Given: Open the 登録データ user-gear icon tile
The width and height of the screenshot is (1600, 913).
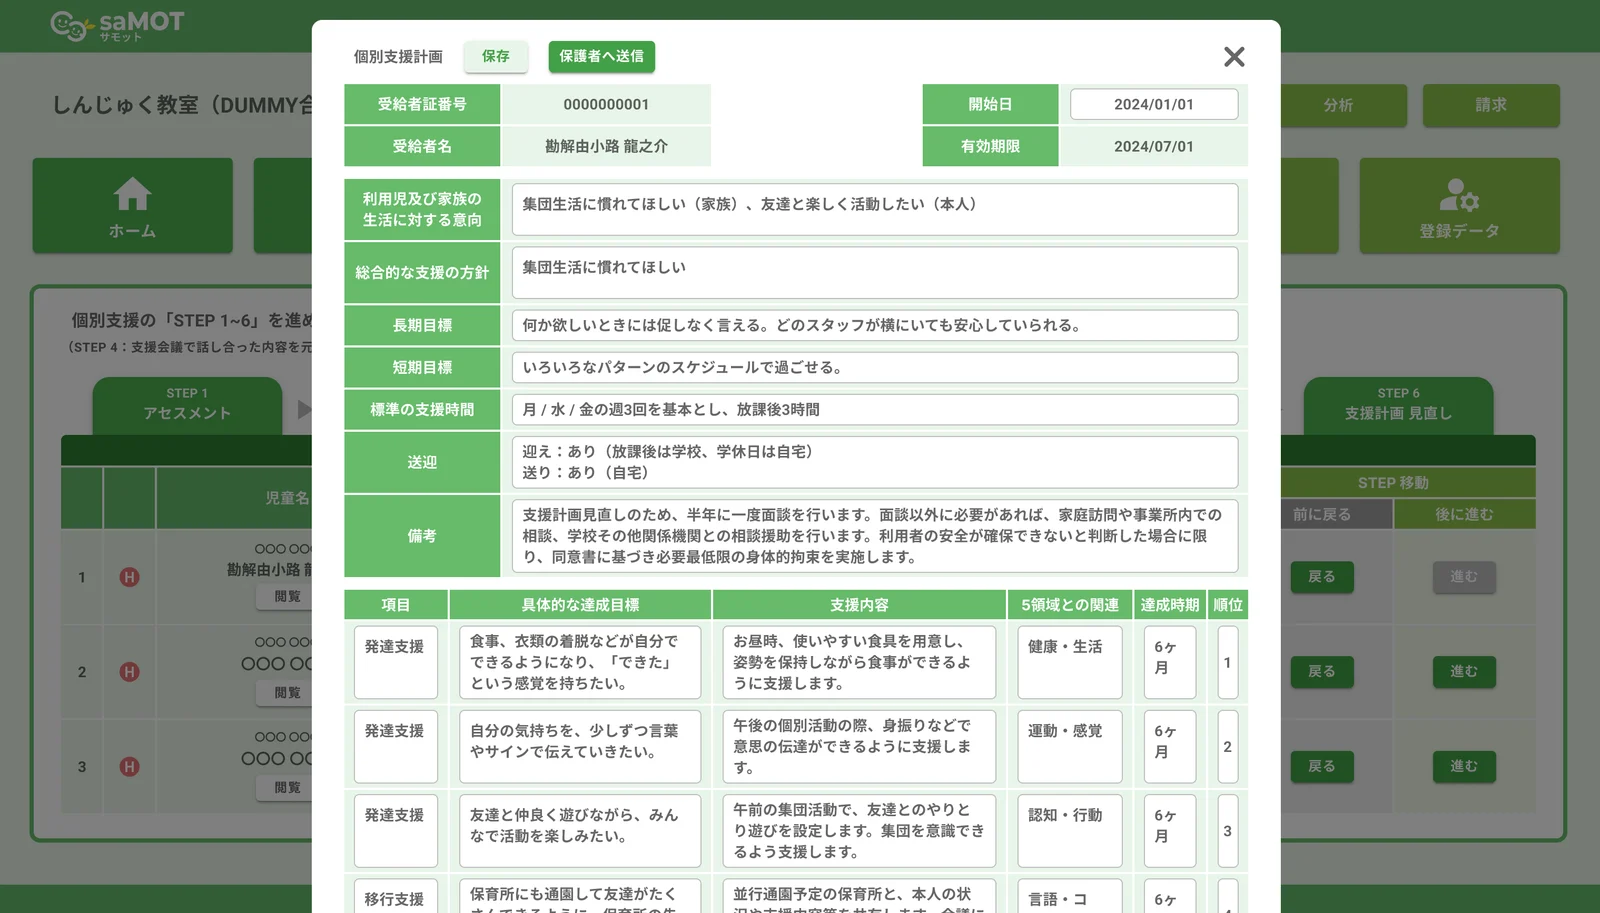Looking at the screenshot, I should tap(1459, 206).
